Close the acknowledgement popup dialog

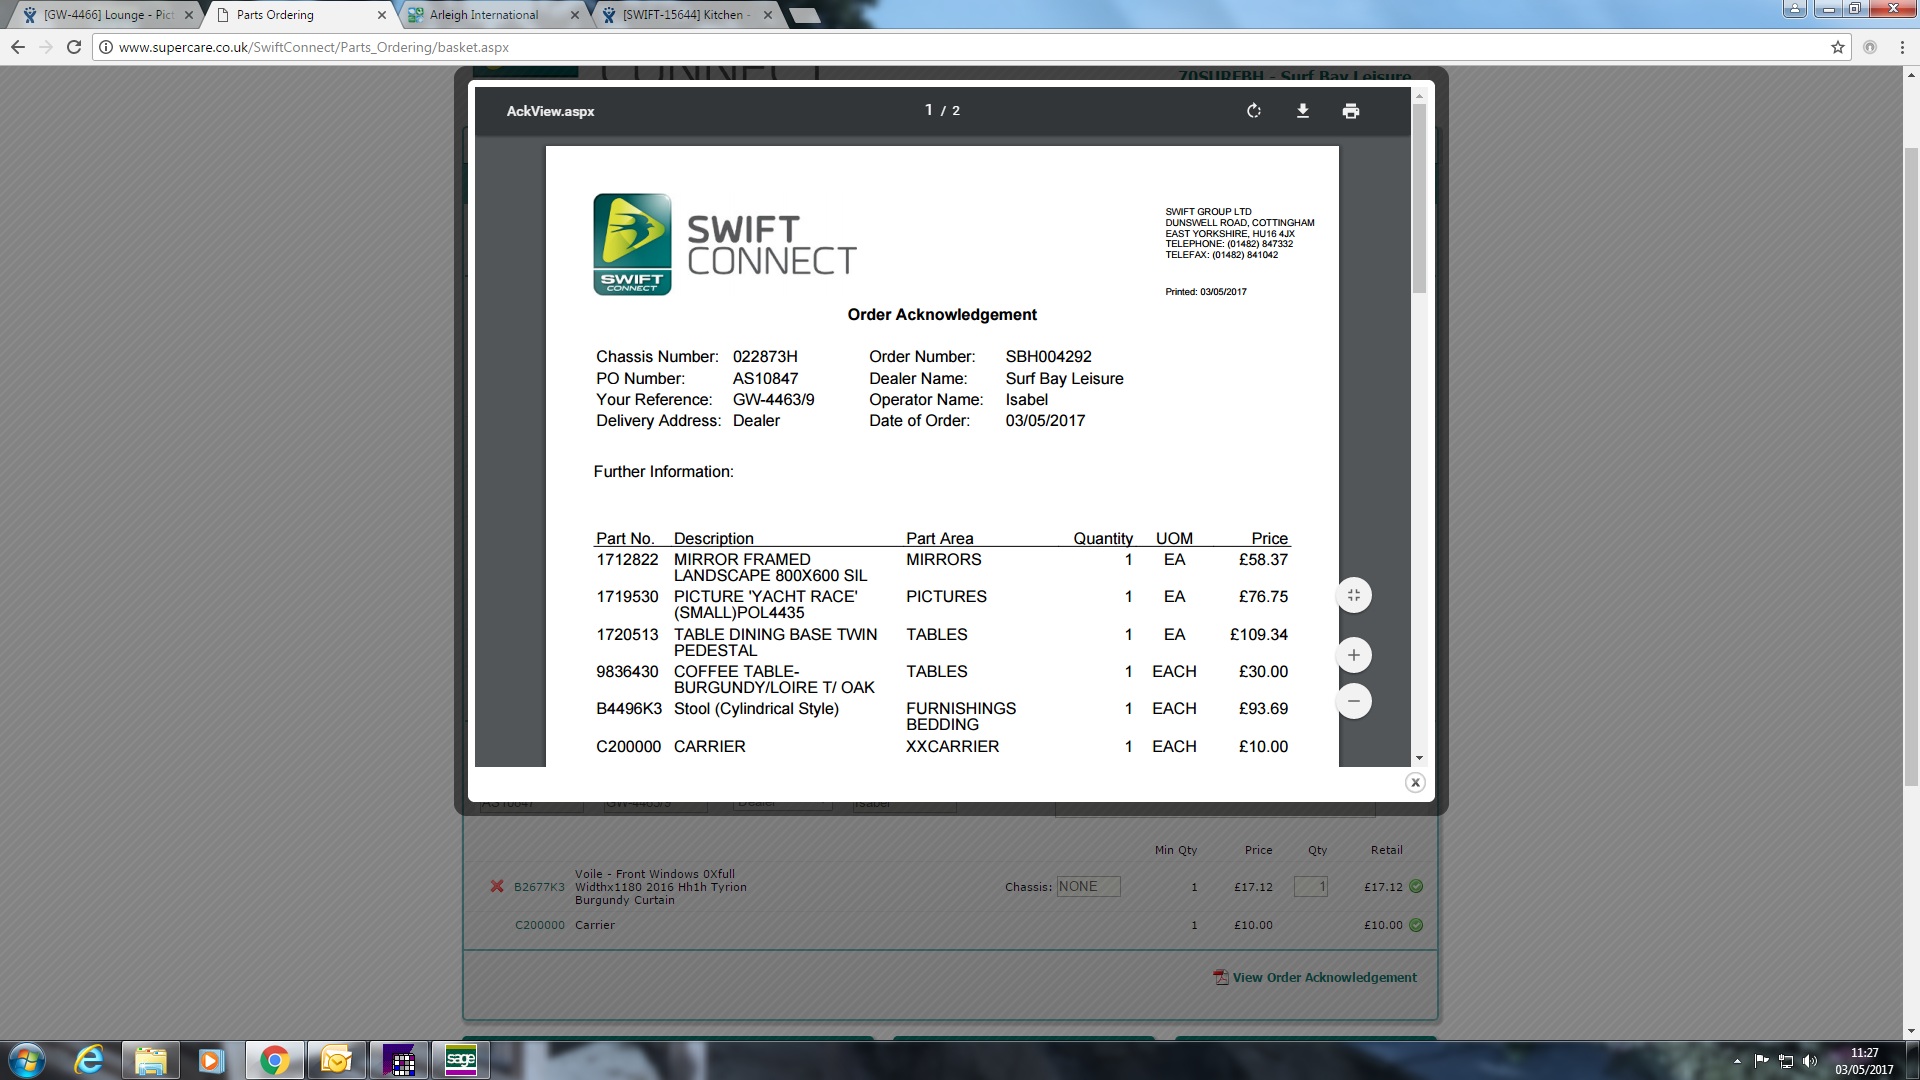pos(1414,783)
